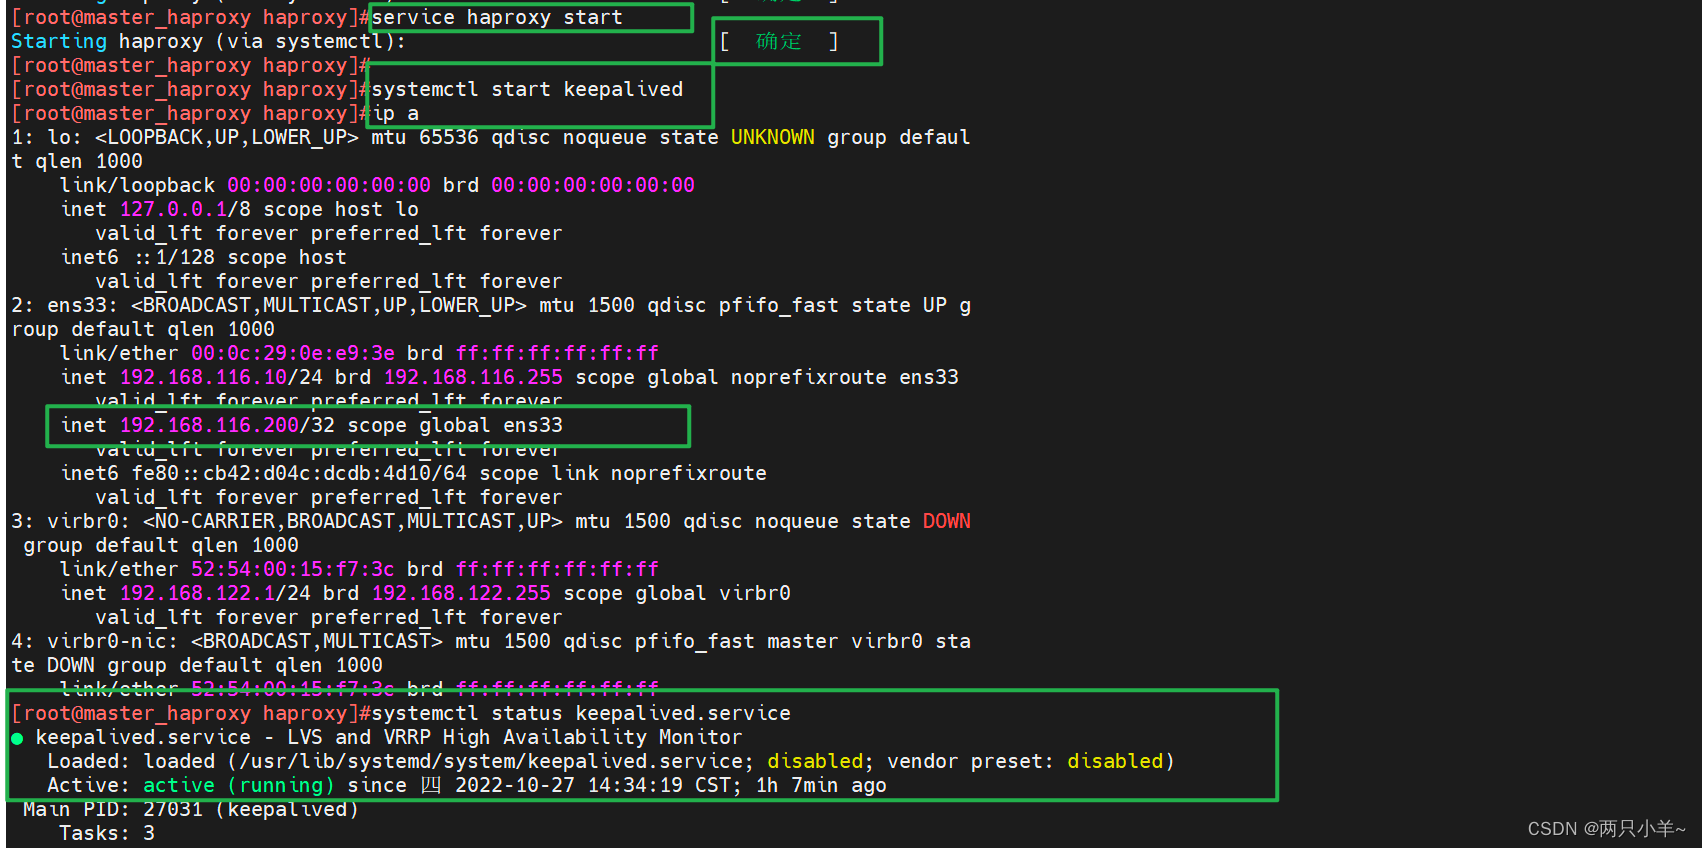Select loopback MAC '00:00:00:00:00:00' after link/loopback
This screenshot has height=848, width=1702.
tap(329, 185)
